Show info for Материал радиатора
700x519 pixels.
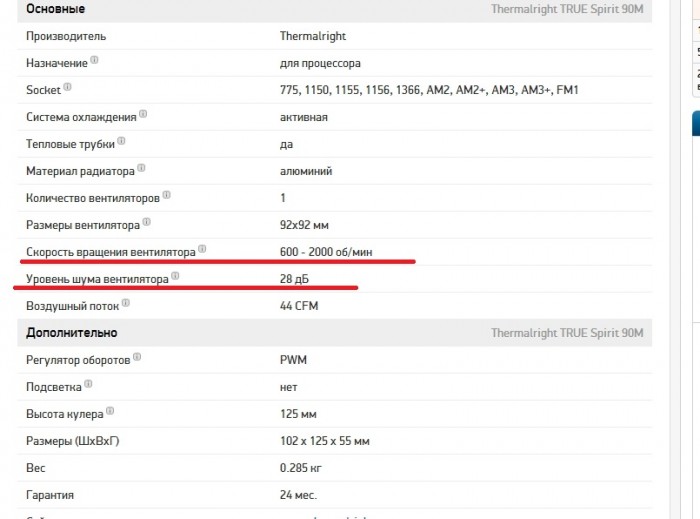141,168
